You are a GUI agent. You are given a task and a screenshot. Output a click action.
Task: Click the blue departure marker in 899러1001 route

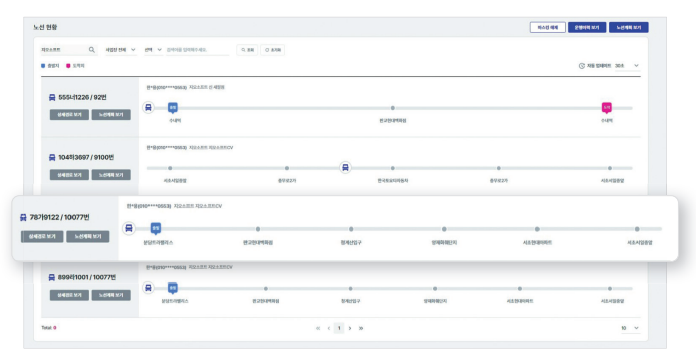[x=173, y=289]
